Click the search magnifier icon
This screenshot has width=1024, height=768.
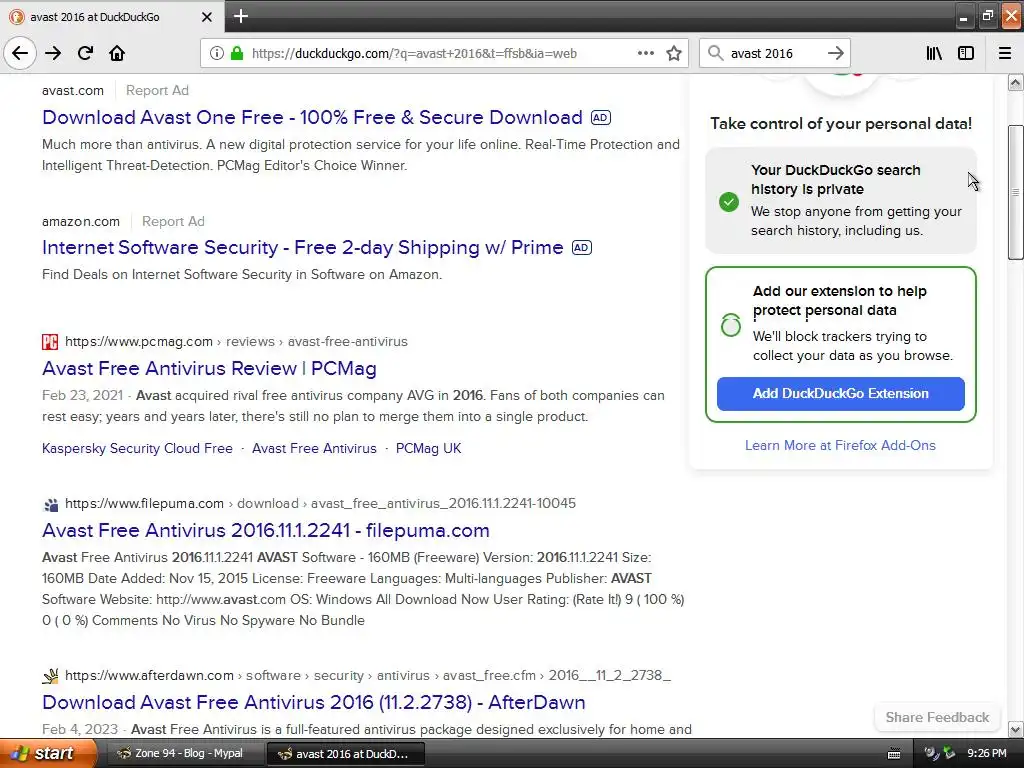tap(715, 54)
